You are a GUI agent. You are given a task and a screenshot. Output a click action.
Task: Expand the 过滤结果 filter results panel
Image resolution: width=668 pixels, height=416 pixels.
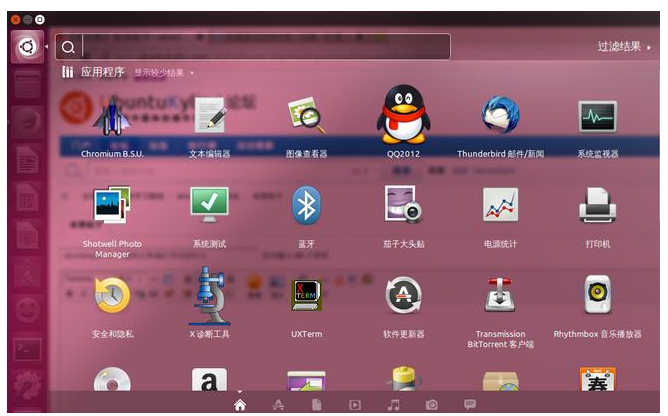[x=624, y=46]
